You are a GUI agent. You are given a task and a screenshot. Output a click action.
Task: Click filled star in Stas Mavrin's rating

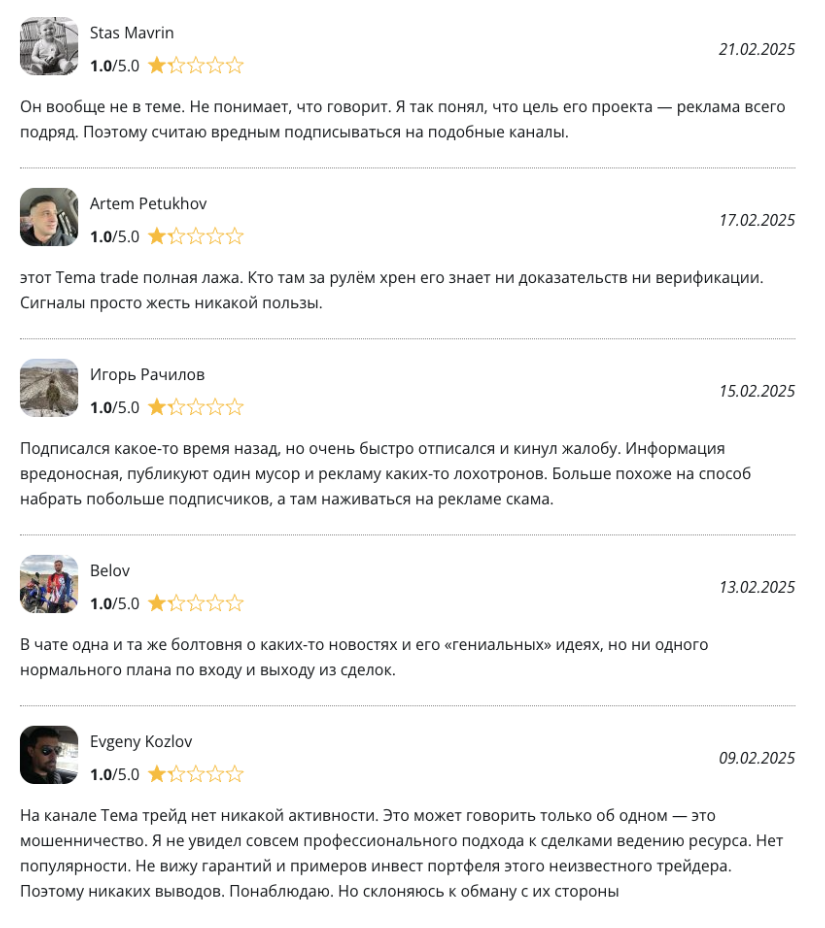pos(158,66)
